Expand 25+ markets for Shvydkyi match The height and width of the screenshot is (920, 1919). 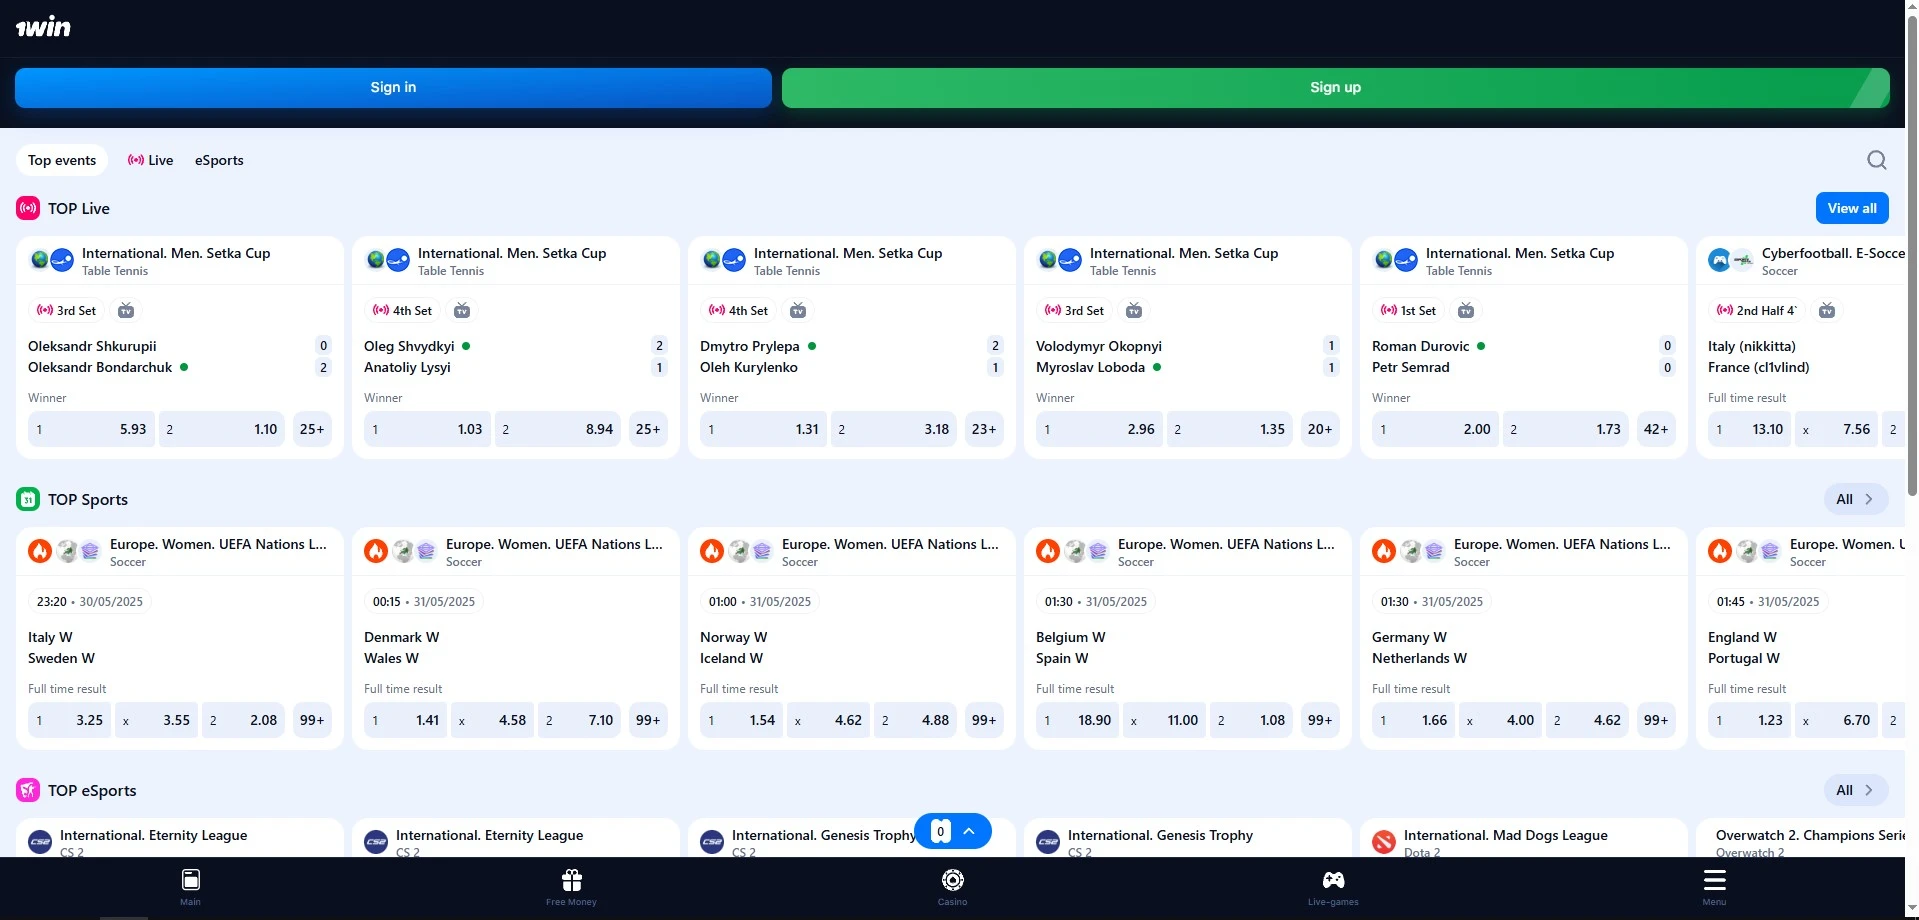coord(648,429)
